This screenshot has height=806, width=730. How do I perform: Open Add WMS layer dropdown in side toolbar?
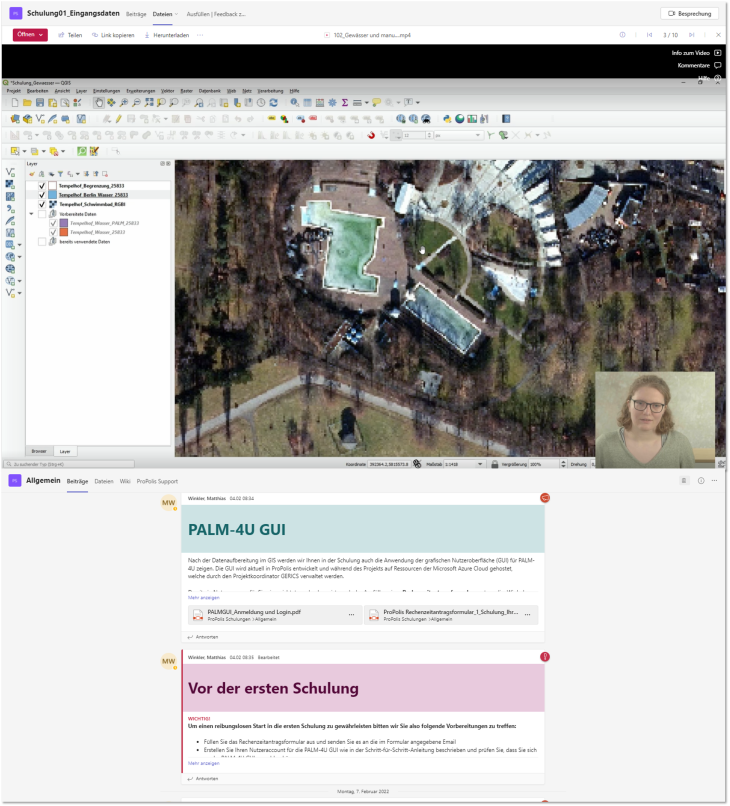pyautogui.click(x=20, y=257)
